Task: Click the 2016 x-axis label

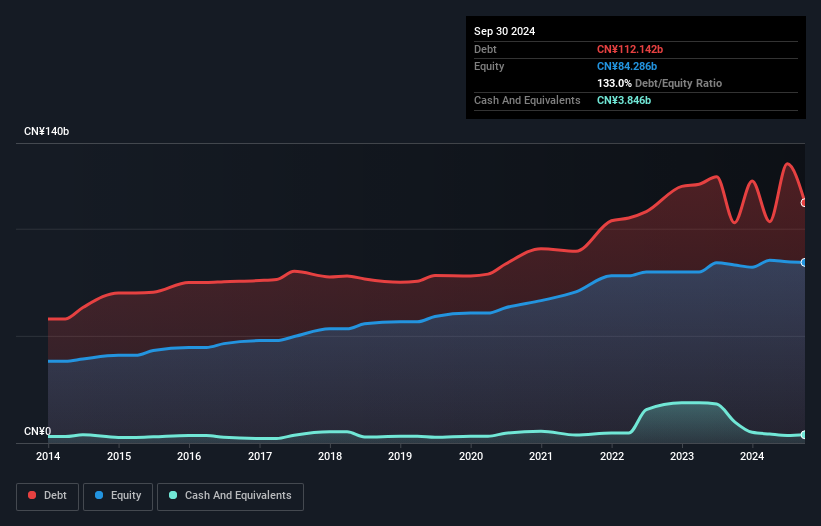Action: [189, 456]
